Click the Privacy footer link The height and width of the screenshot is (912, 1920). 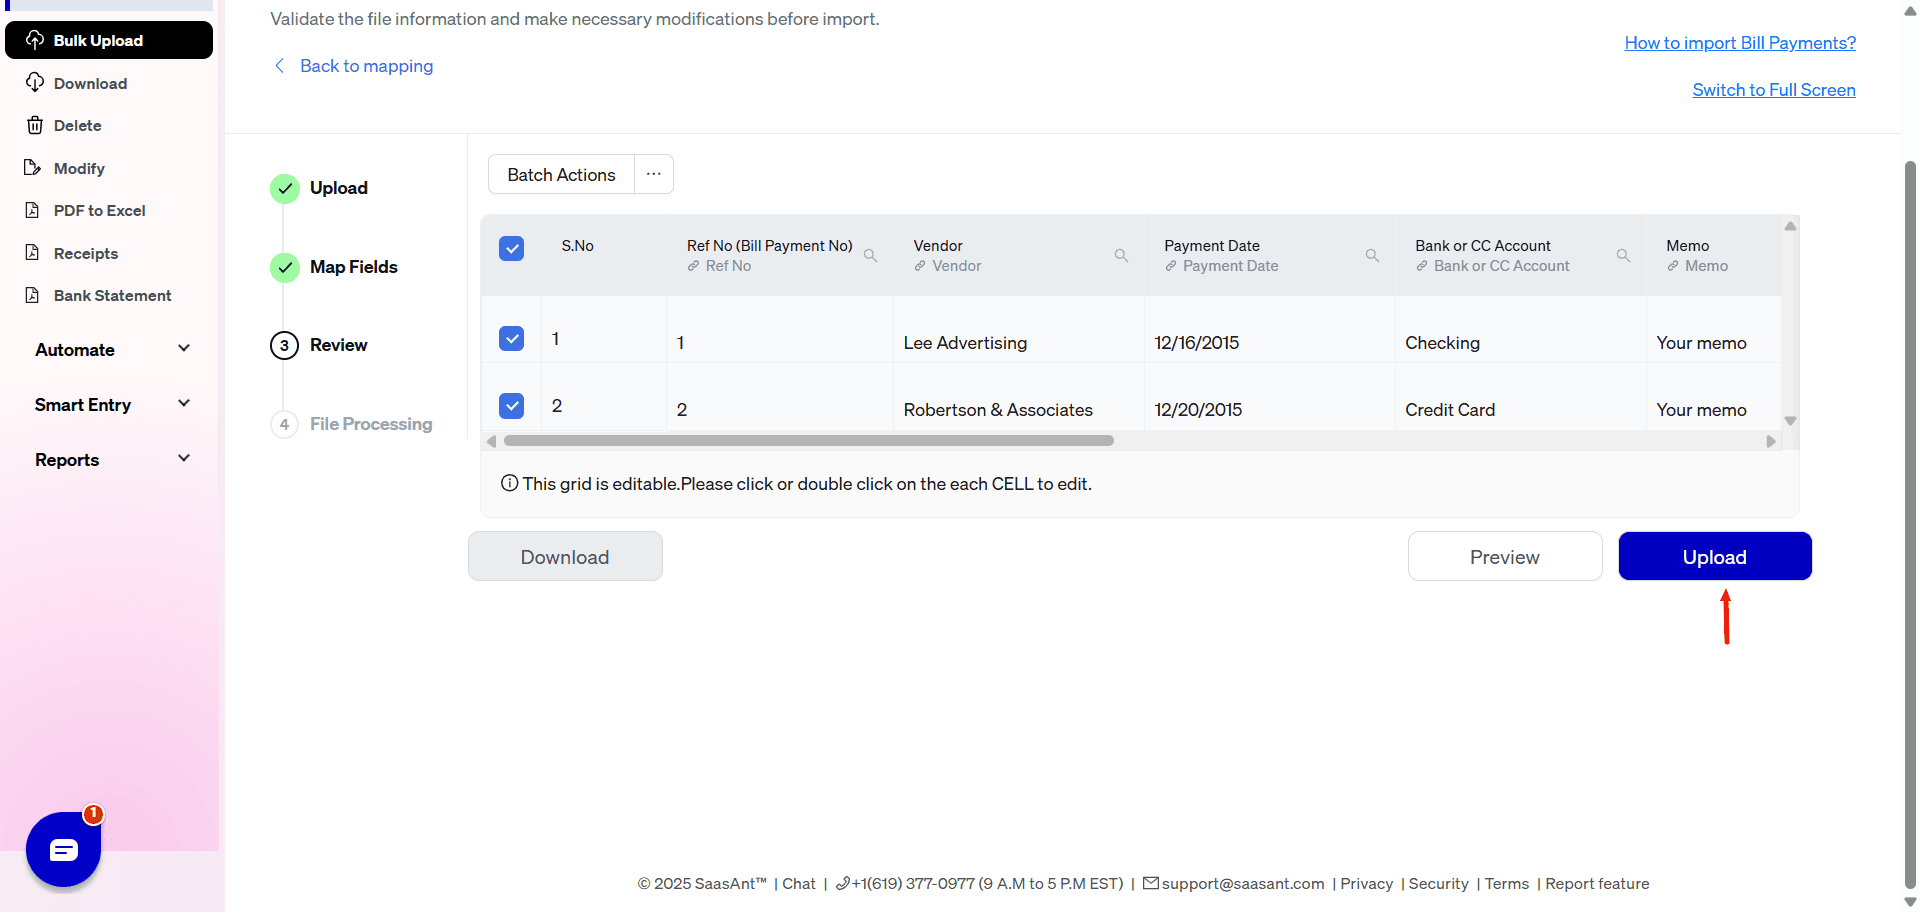click(1366, 883)
